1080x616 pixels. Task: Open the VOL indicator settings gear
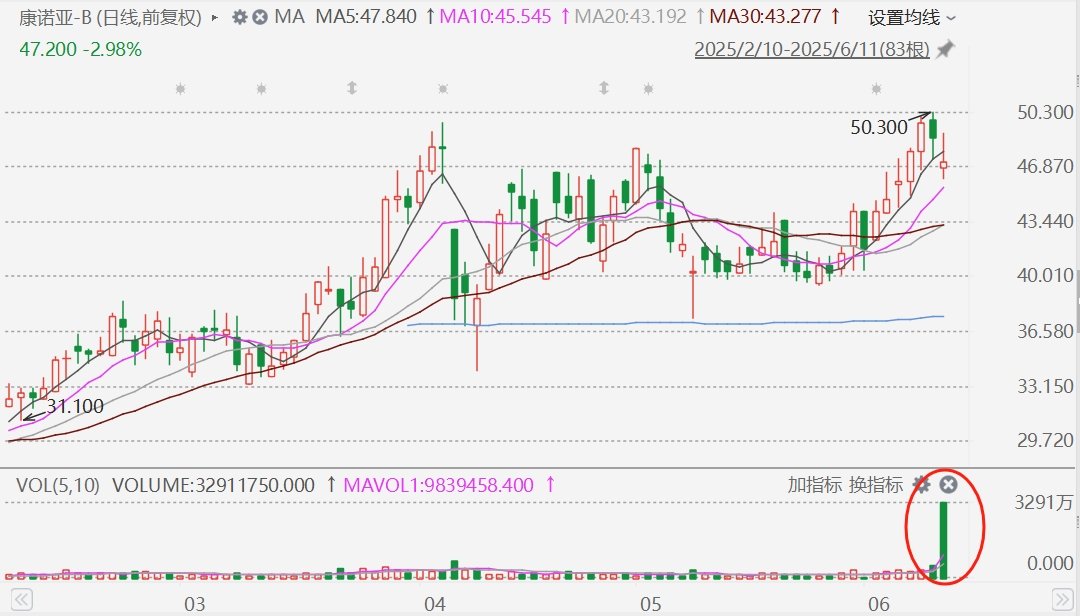pos(923,485)
